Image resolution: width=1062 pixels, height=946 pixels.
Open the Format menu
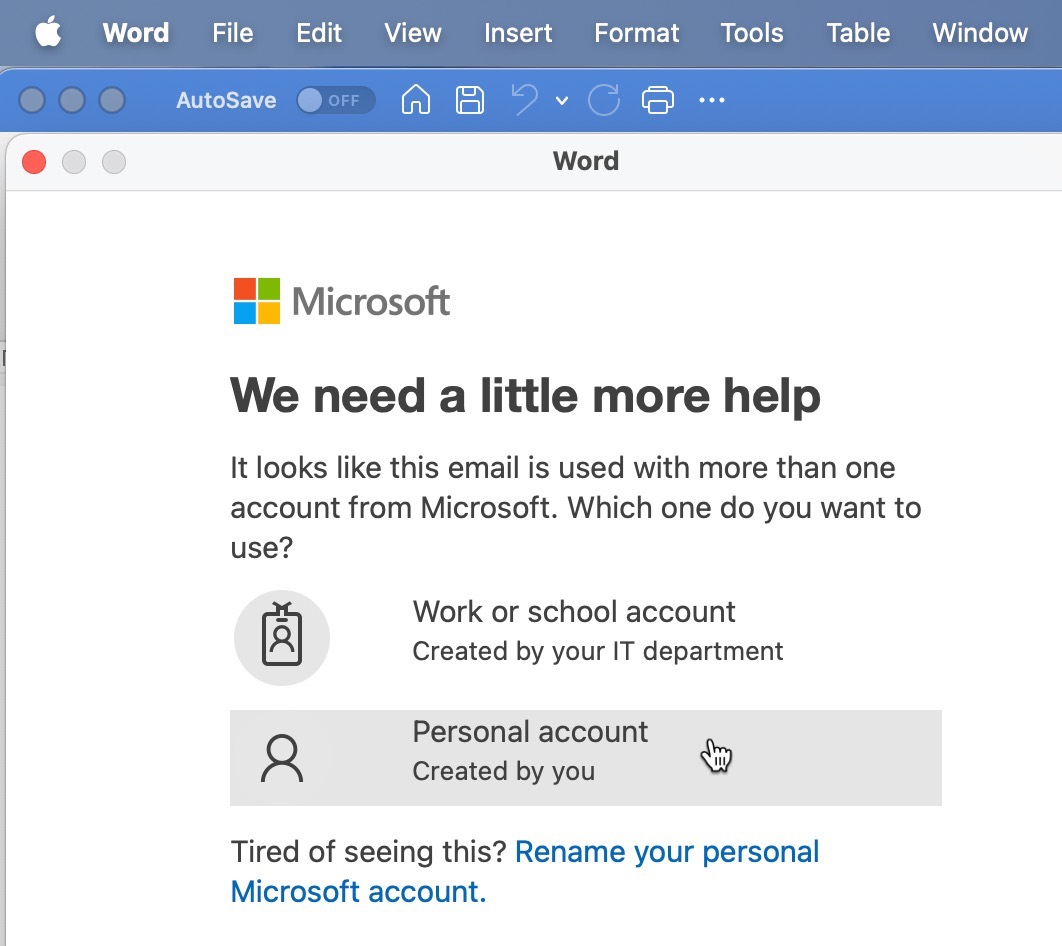click(x=636, y=33)
